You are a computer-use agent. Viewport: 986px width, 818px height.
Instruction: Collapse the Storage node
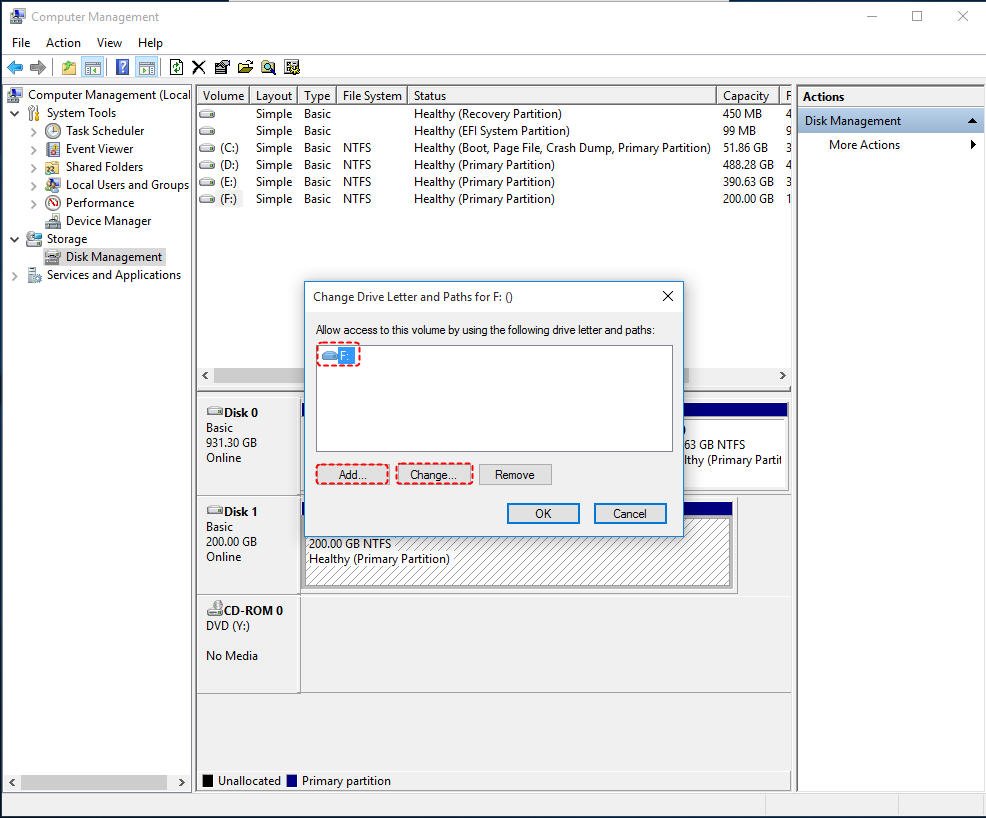(14, 240)
